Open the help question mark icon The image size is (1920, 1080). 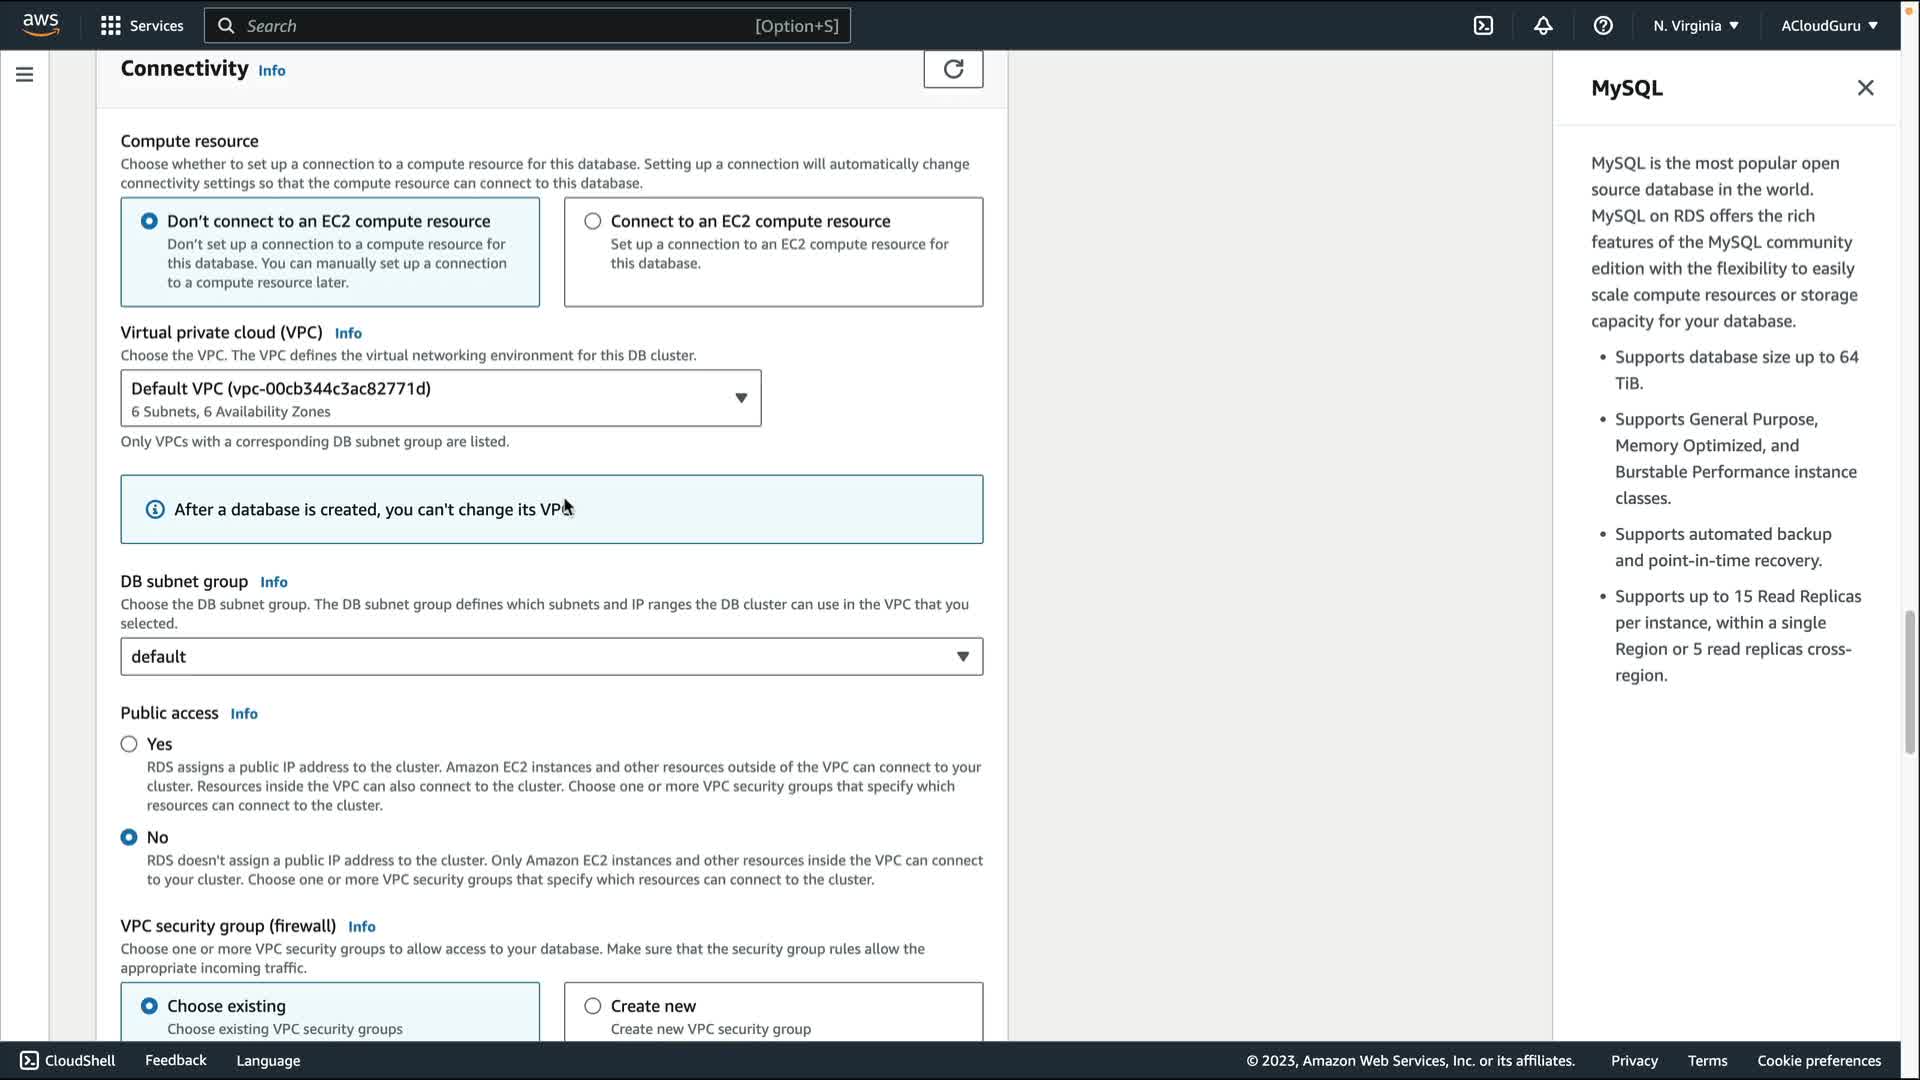(x=1603, y=26)
